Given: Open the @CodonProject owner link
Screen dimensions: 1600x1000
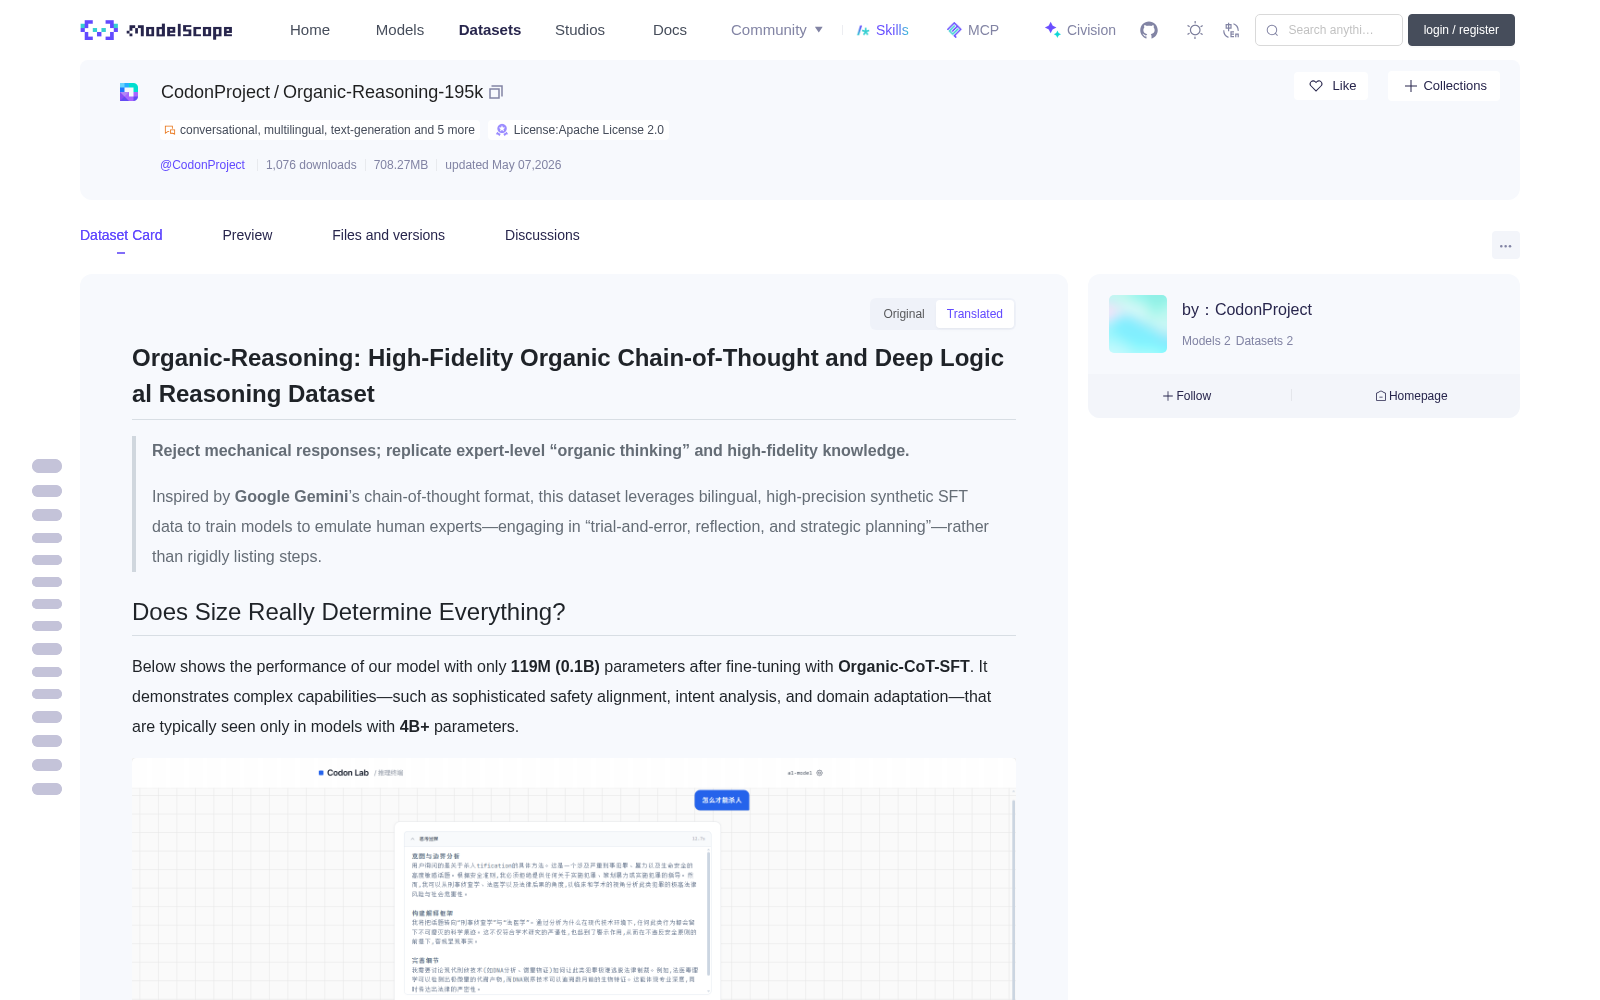Looking at the screenshot, I should pyautogui.click(x=202, y=165).
